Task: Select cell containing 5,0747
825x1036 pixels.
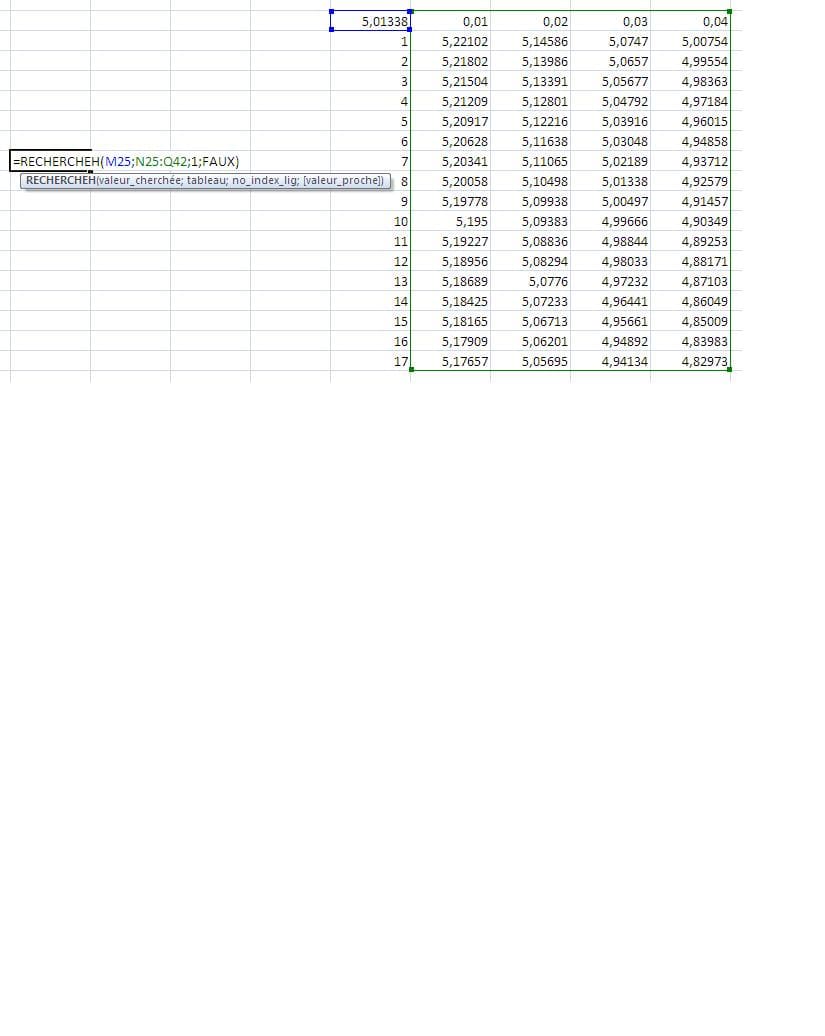Action: pos(610,41)
